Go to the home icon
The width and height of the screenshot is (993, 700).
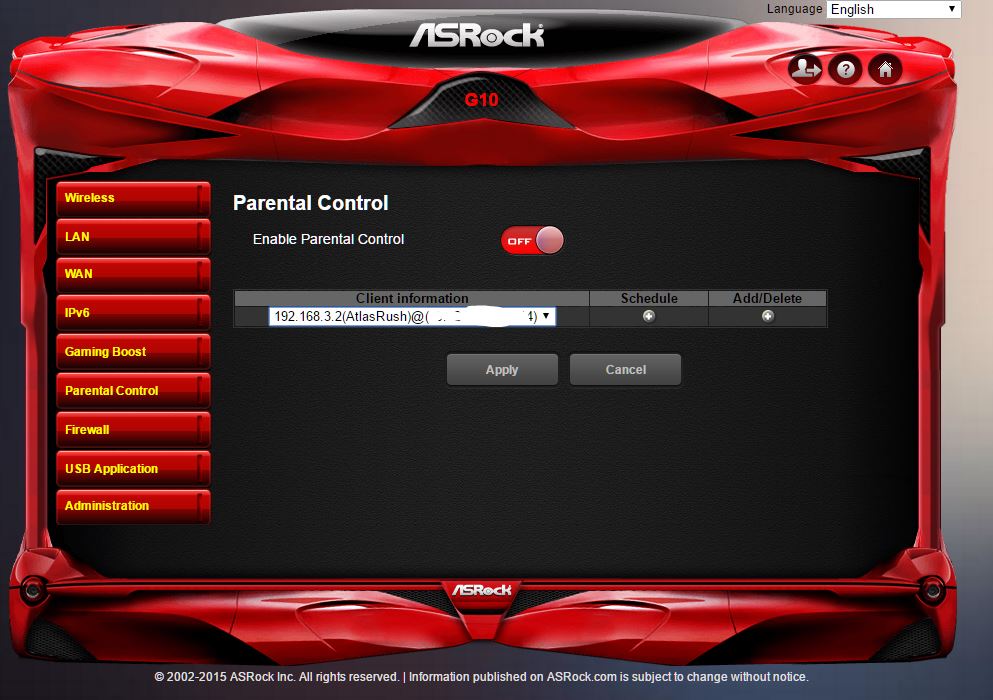tap(884, 69)
